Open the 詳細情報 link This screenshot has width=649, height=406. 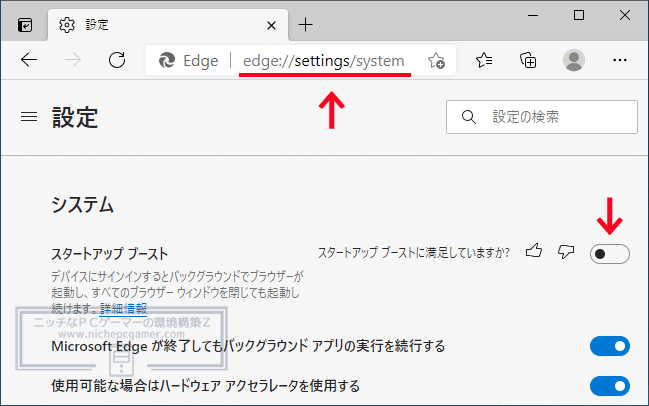(123, 309)
